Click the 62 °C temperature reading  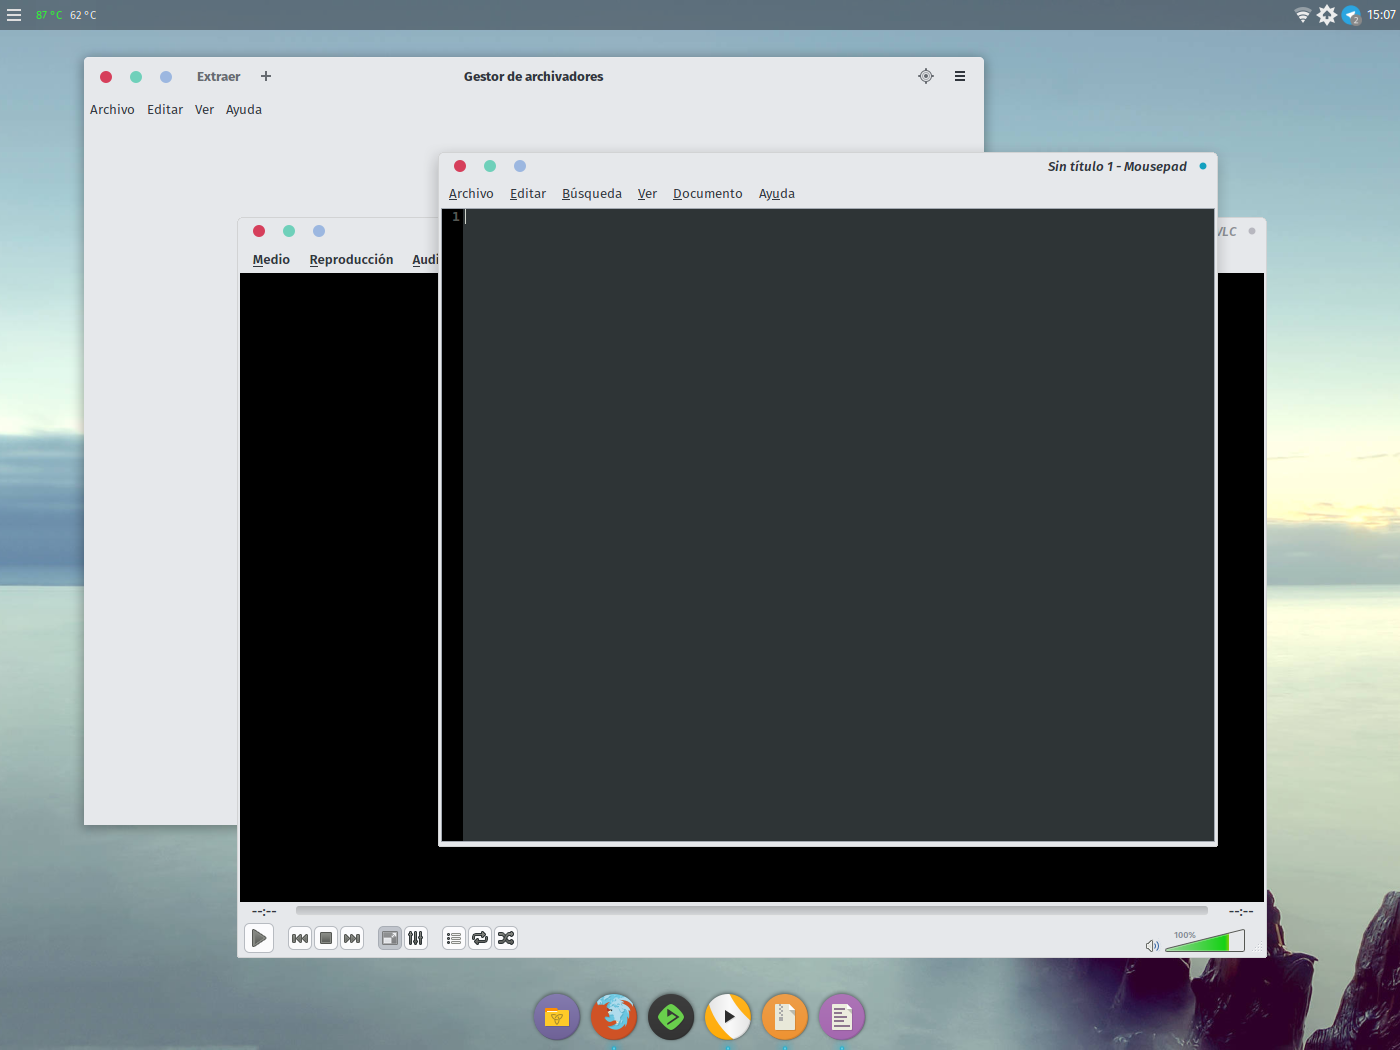pos(83,15)
